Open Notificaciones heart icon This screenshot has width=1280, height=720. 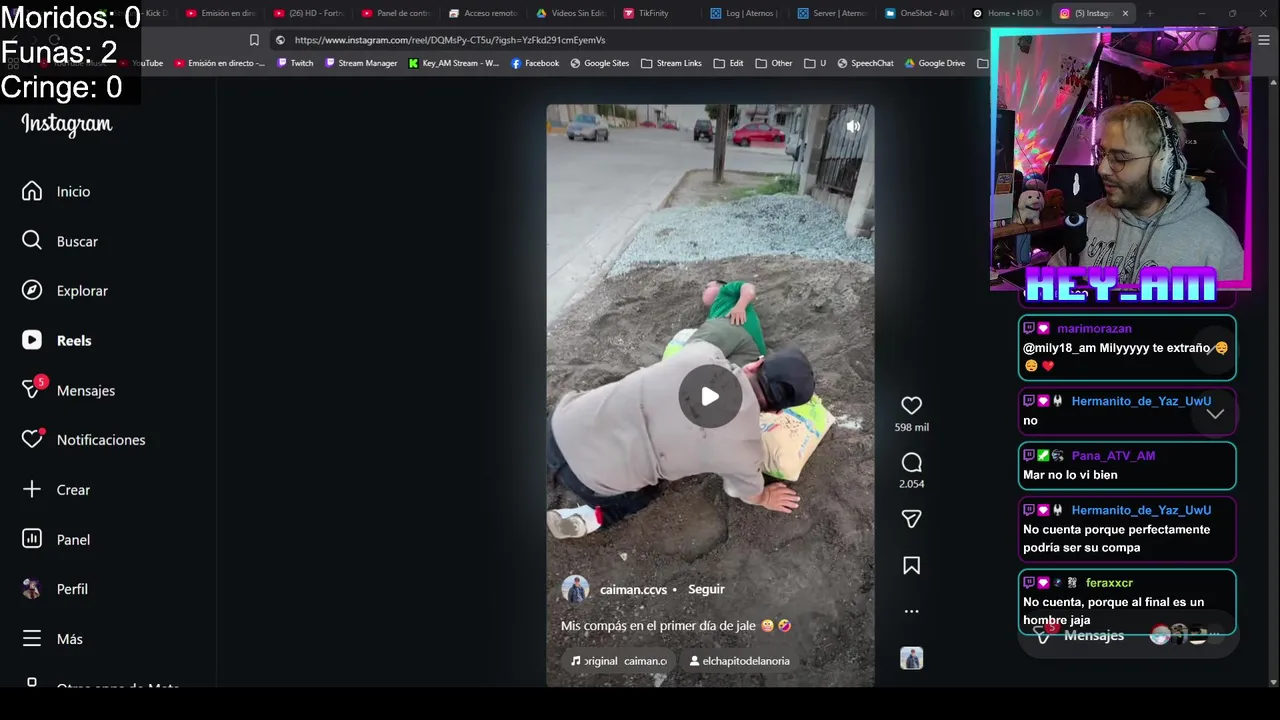click(32, 439)
